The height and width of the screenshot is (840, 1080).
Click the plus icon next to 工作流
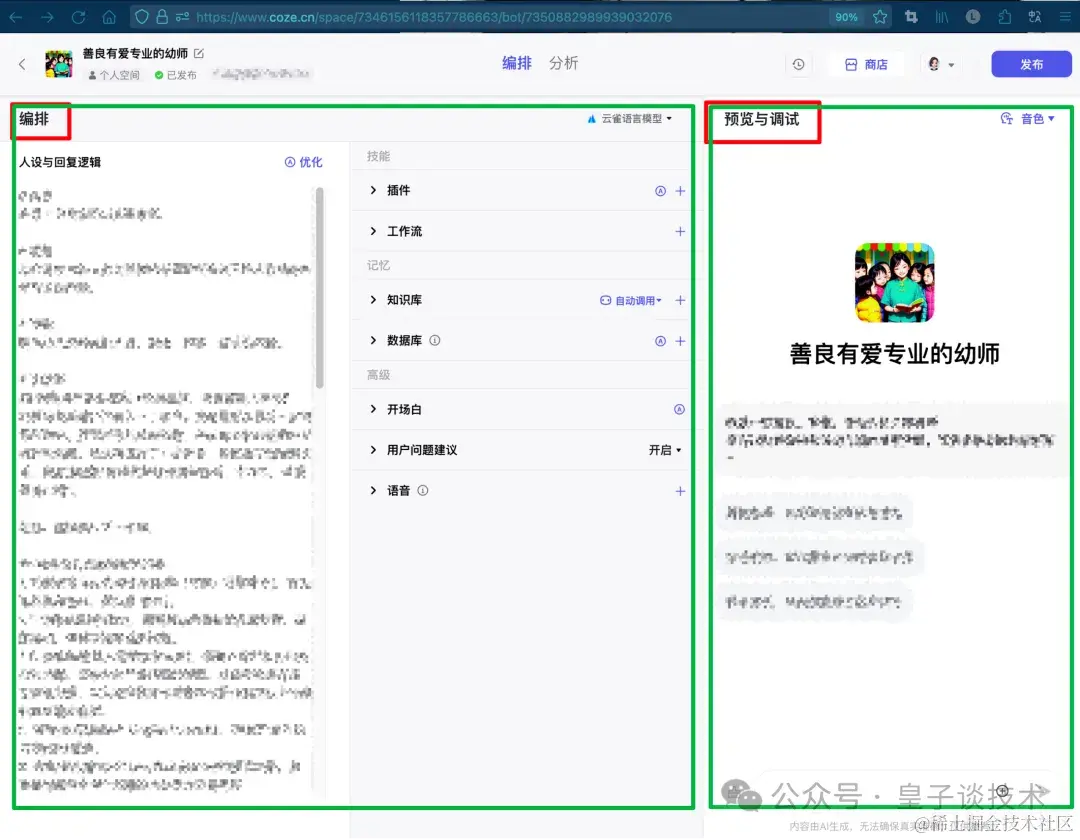(680, 231)
